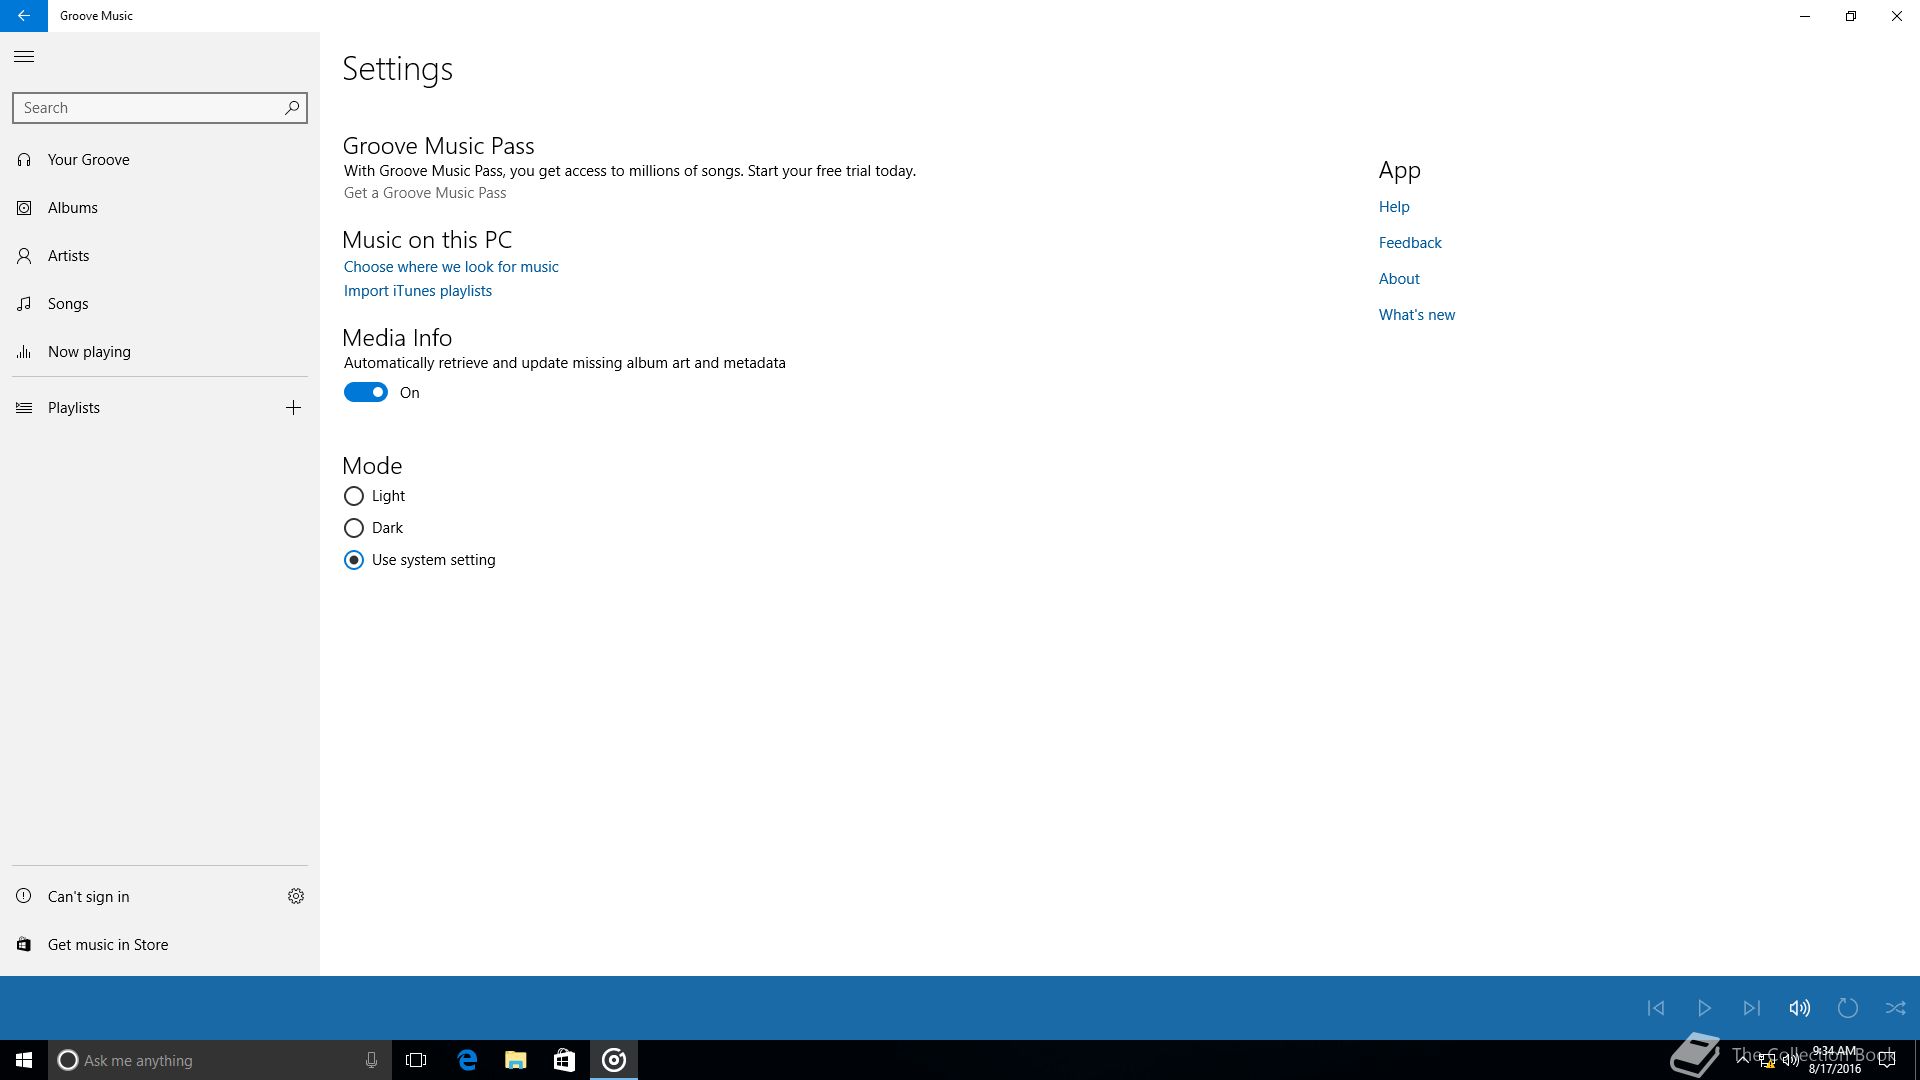
Task: Open the Action Center notification icon
Action: (1887, 1060)
